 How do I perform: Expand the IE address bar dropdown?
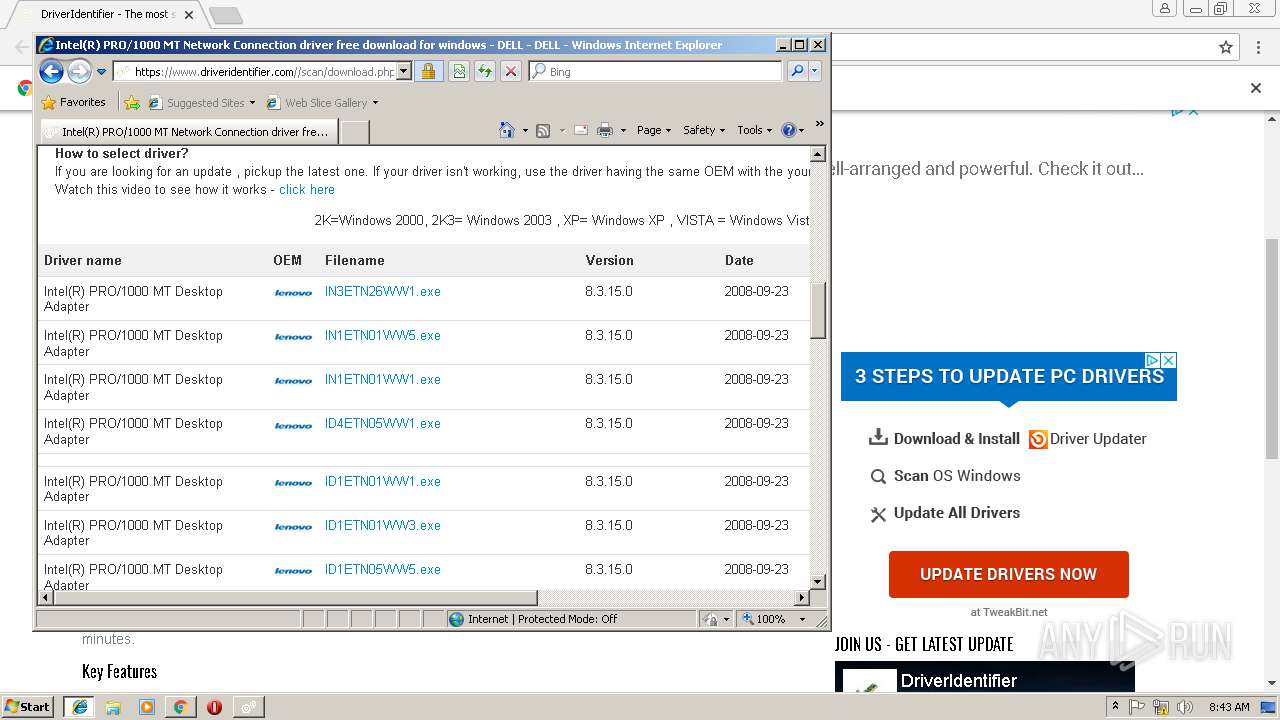tap(403, 71)
